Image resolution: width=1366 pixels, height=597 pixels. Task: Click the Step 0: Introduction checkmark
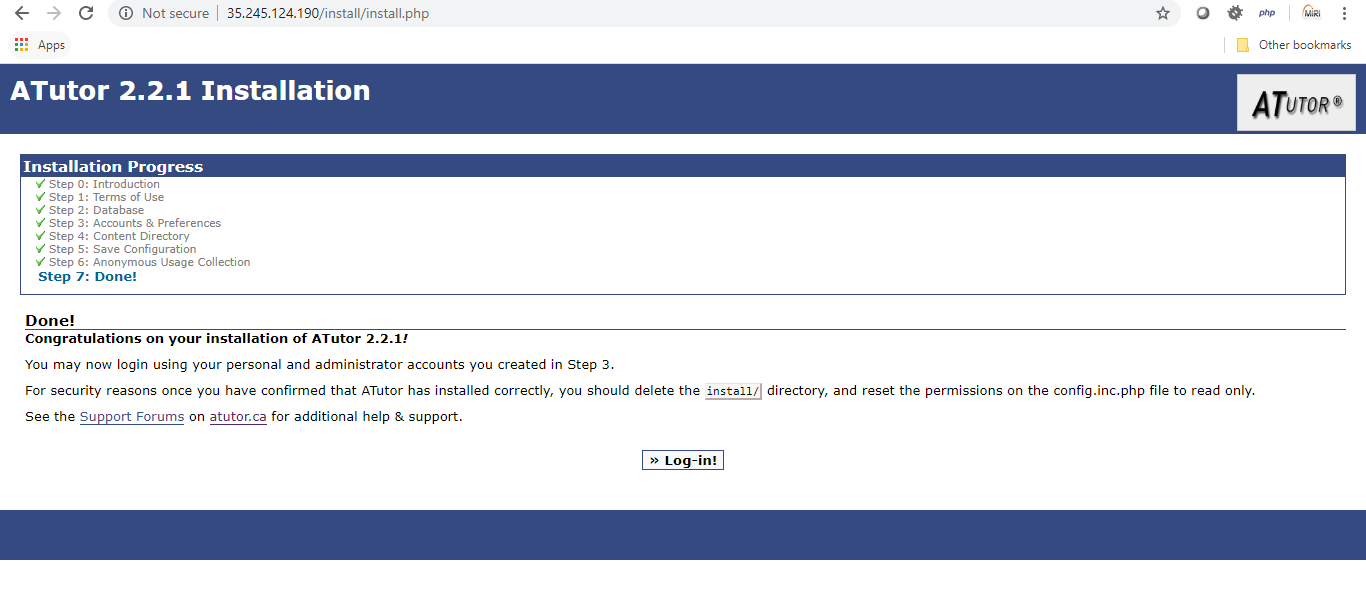(x=41, y=184)
